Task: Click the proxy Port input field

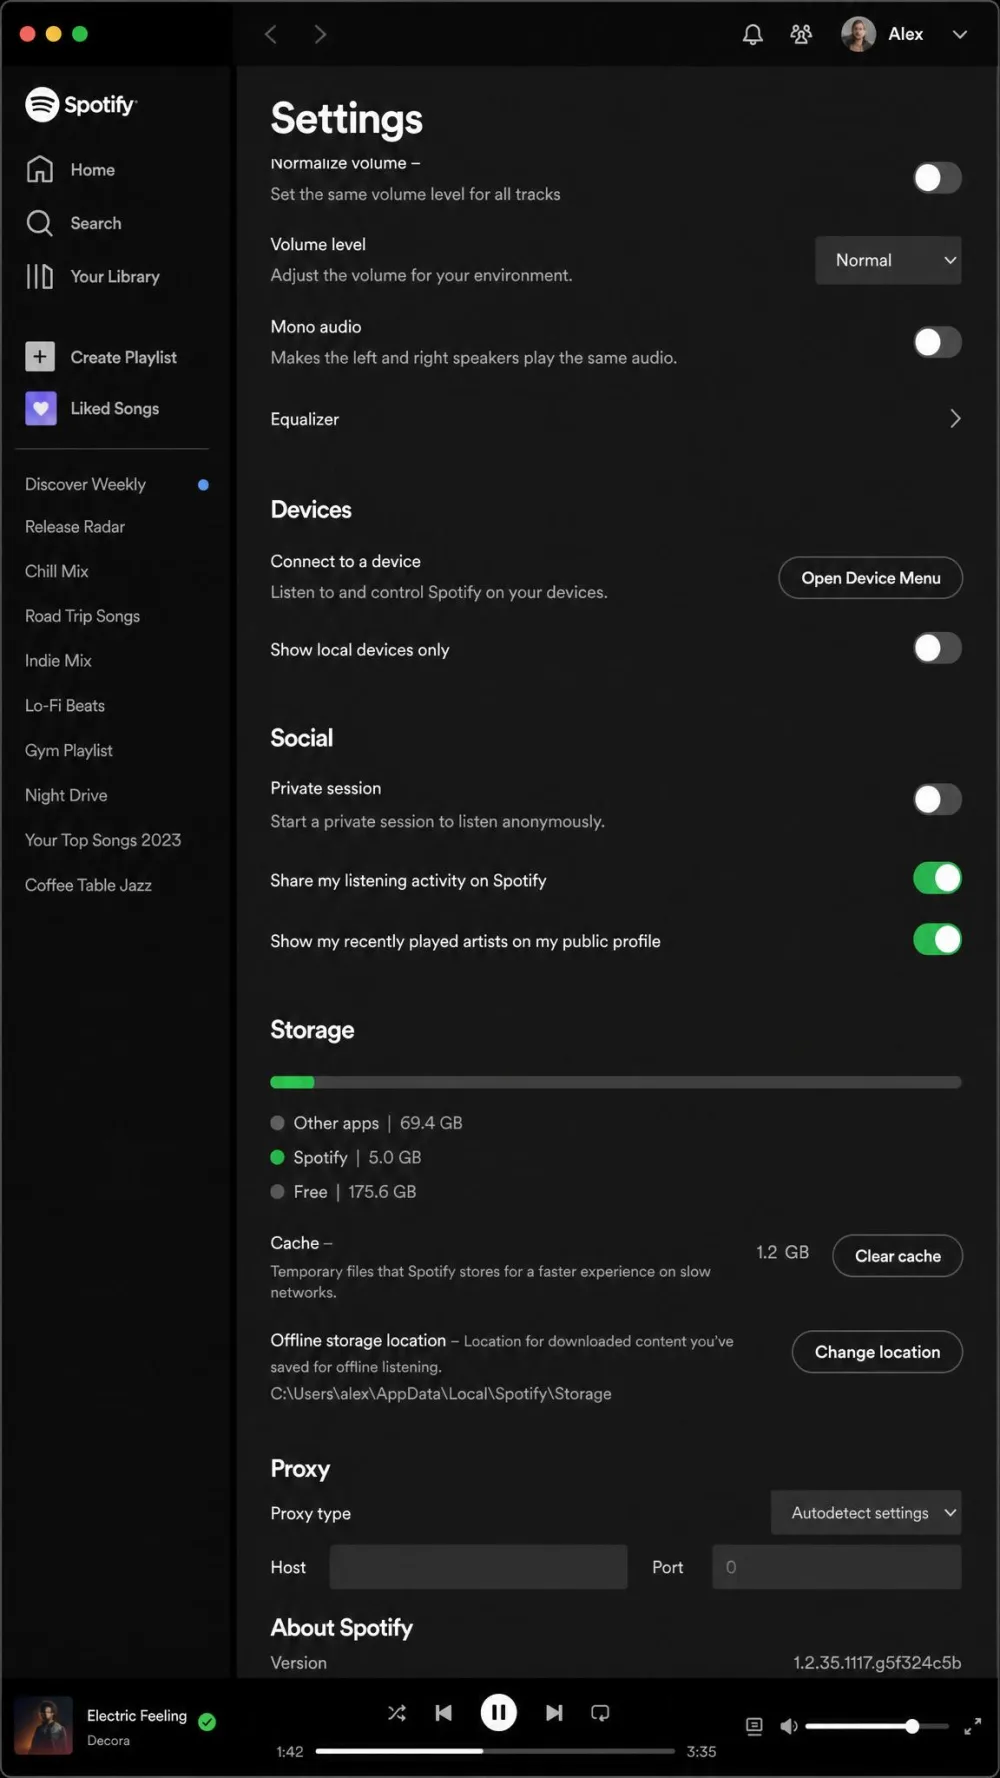Action: [837, 1567]
